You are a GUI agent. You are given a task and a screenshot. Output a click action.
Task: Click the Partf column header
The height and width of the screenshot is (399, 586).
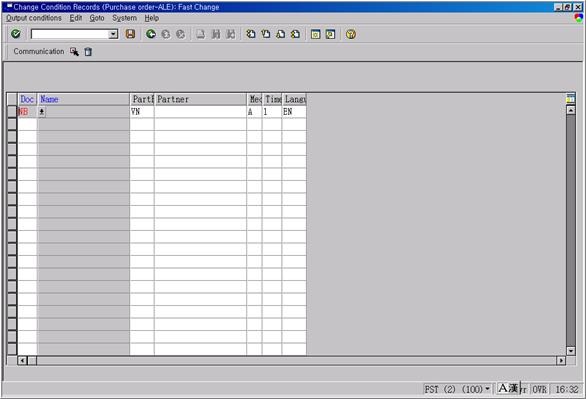point(142,99)
